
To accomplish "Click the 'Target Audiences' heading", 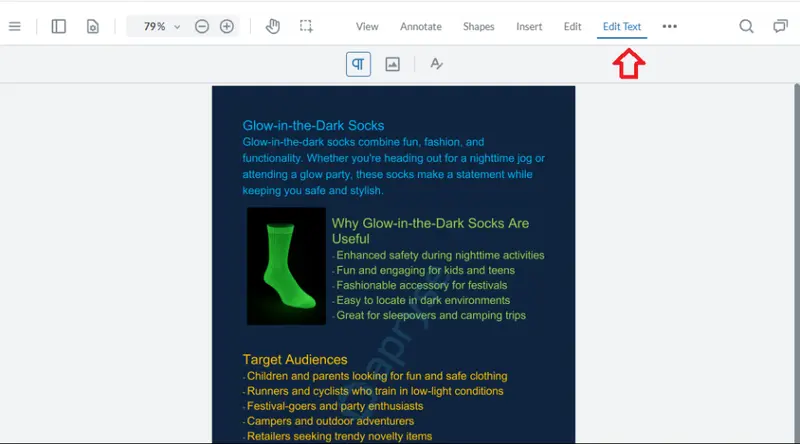I will tap(295, 359).
